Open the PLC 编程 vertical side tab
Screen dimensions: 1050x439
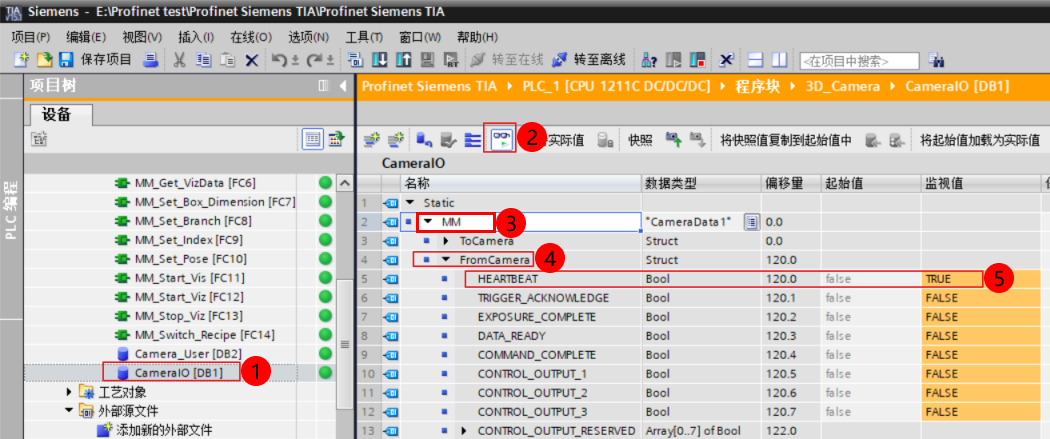tap(11, 208)
